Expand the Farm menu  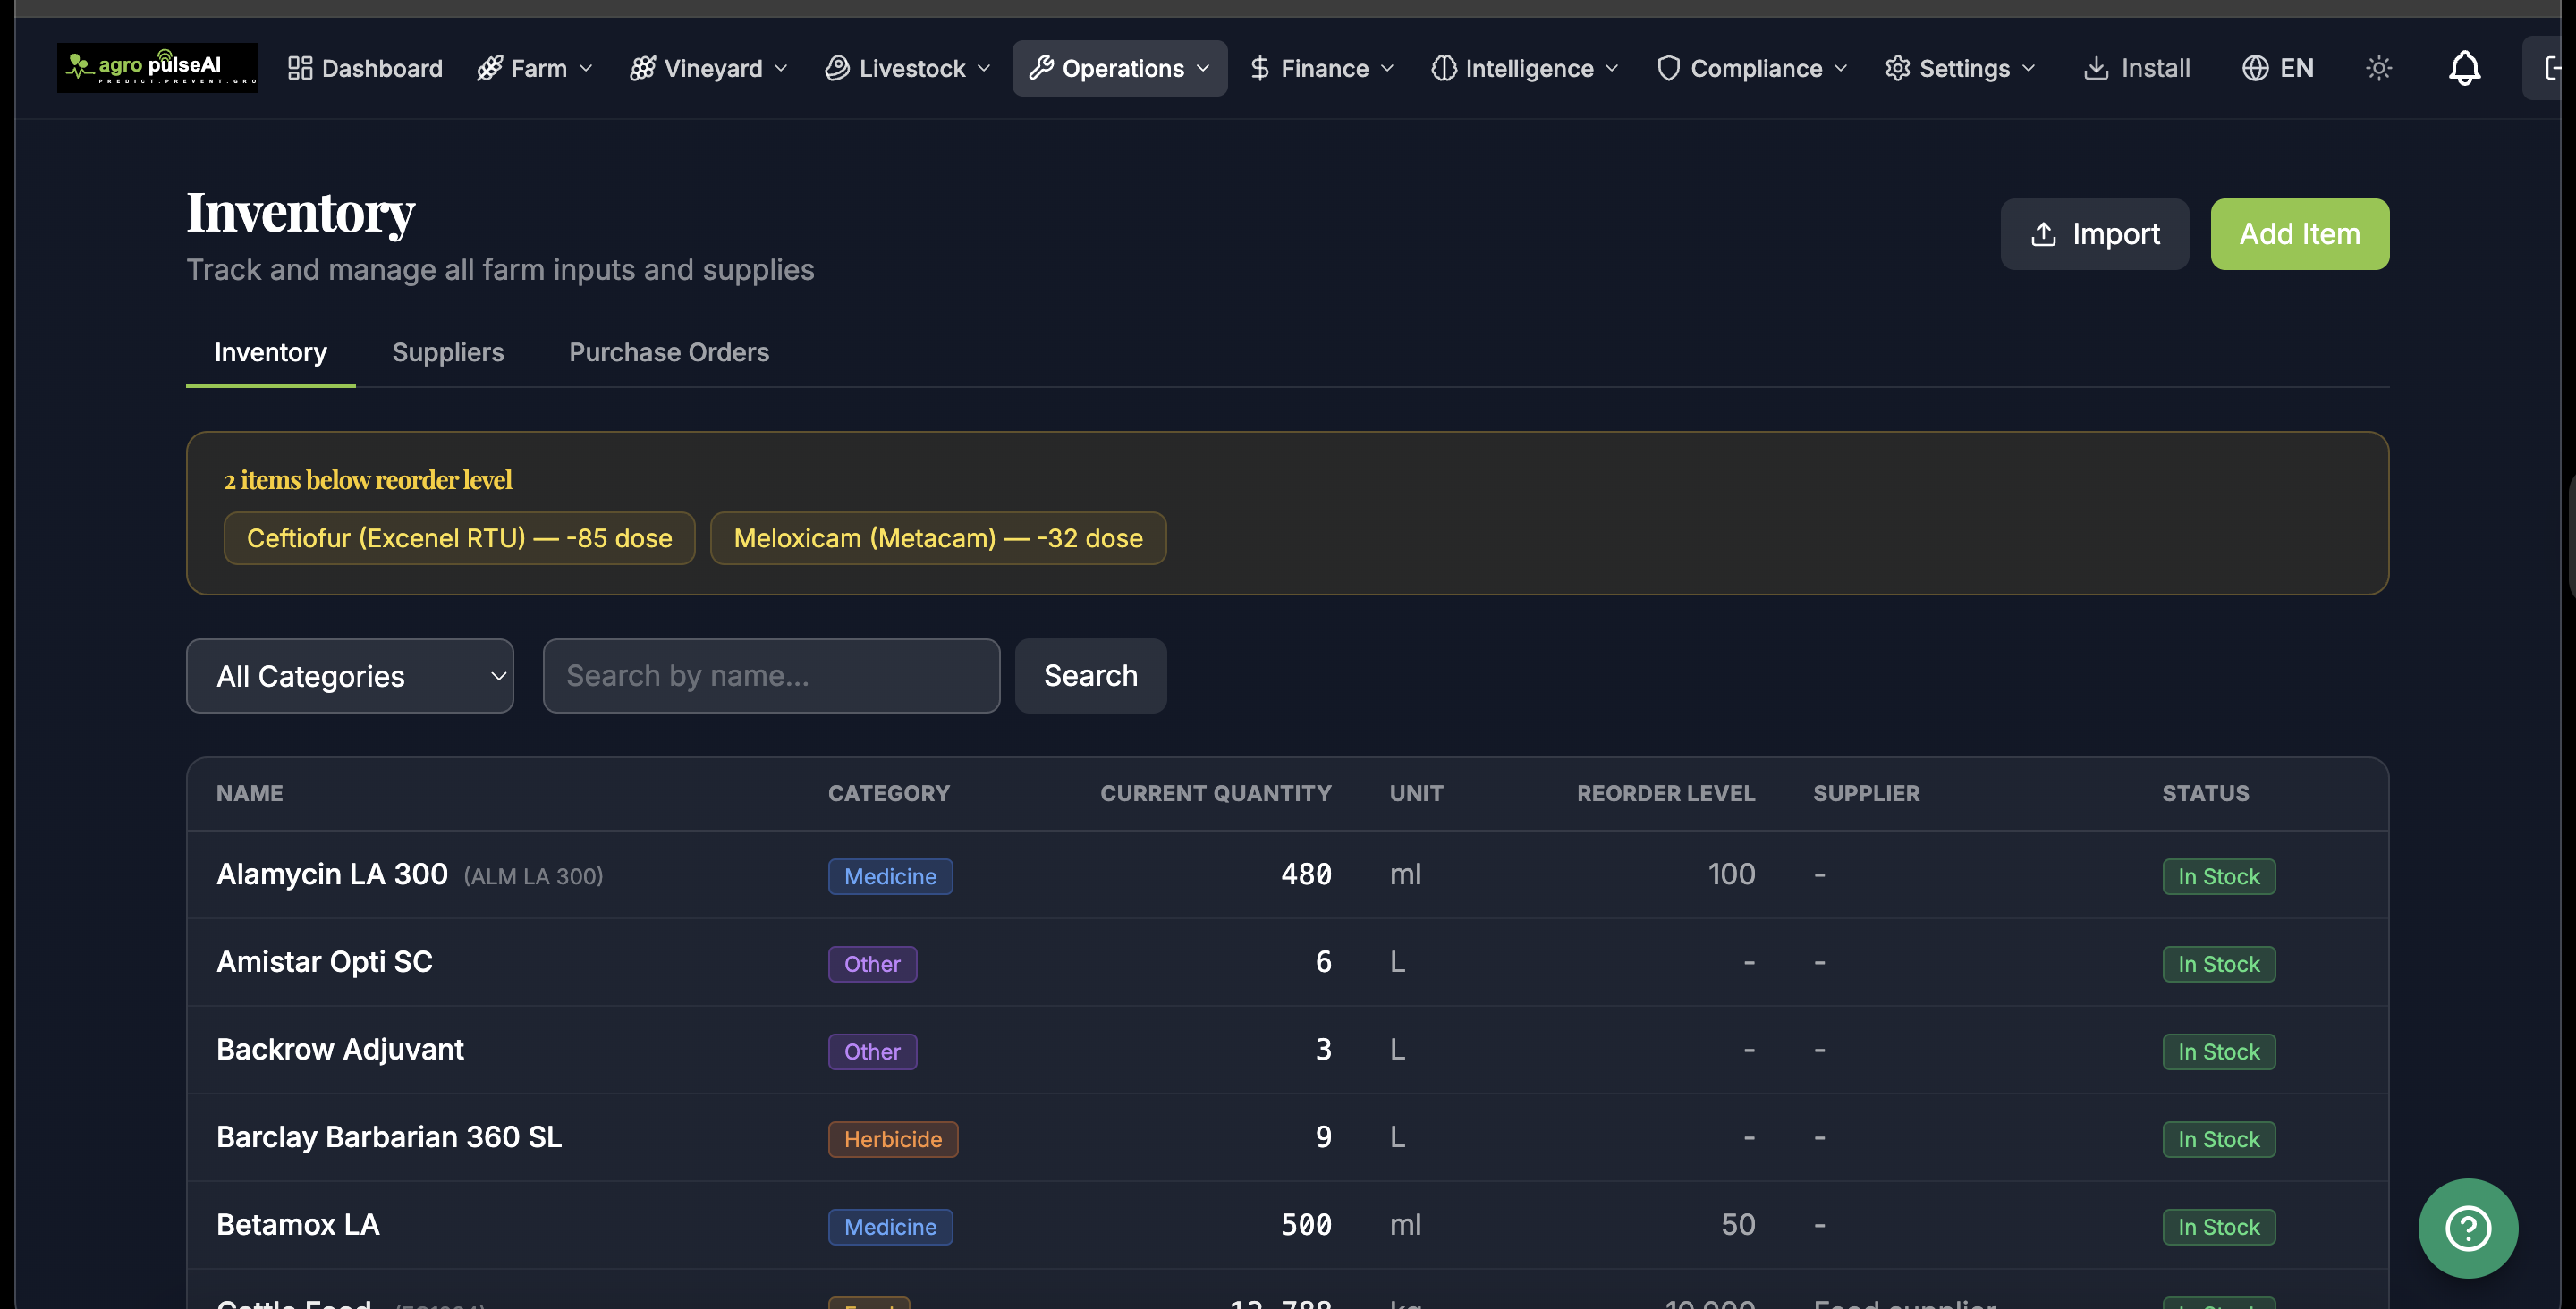[x=536, y=68]
